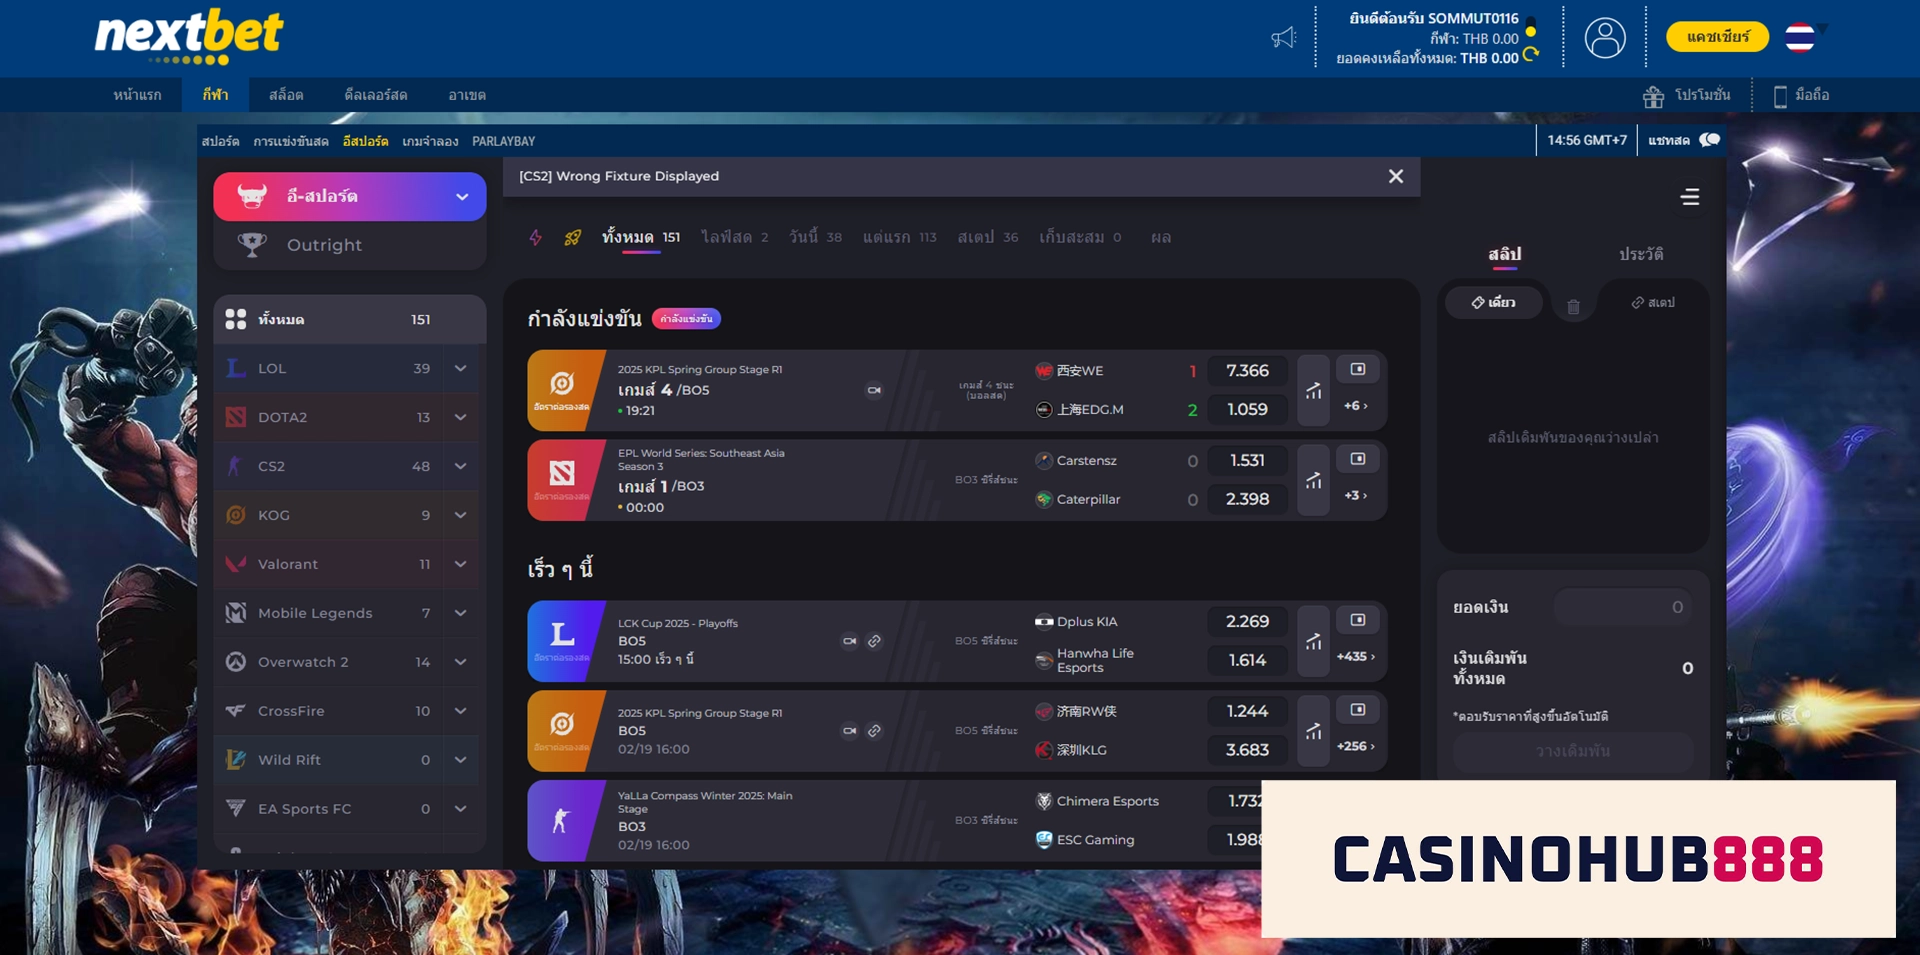Screen dimensions: 1920x955
Task: Click the ยอดเงิน stake input field
Action: pos(1623,607)
